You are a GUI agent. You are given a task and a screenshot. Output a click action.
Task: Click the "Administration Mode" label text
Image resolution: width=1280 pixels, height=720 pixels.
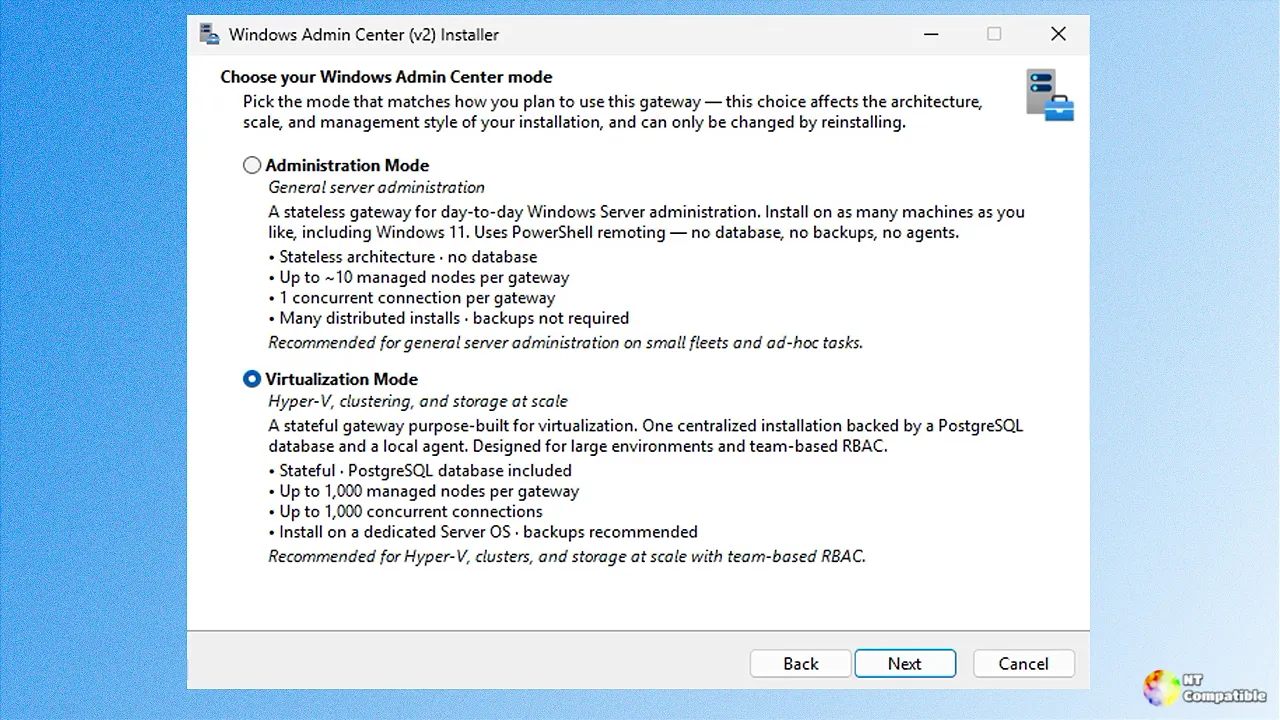pyautogui.click(x=347, y=165)
